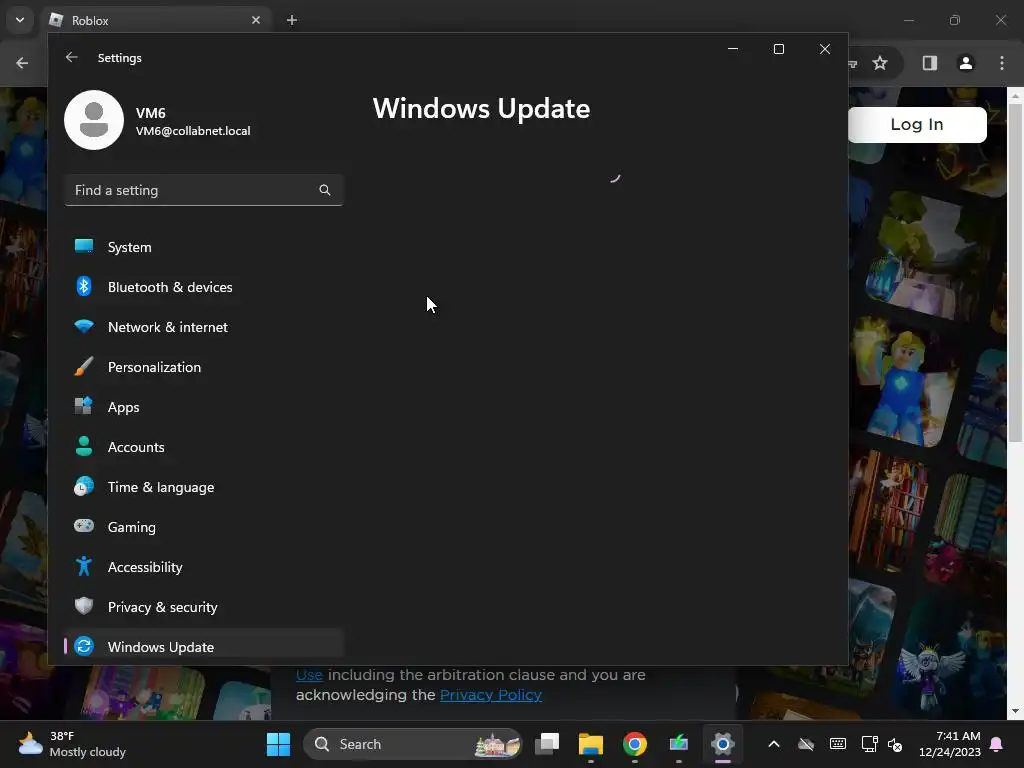
Task: Go to Personalization settings
Action: (x=204, y=367)
